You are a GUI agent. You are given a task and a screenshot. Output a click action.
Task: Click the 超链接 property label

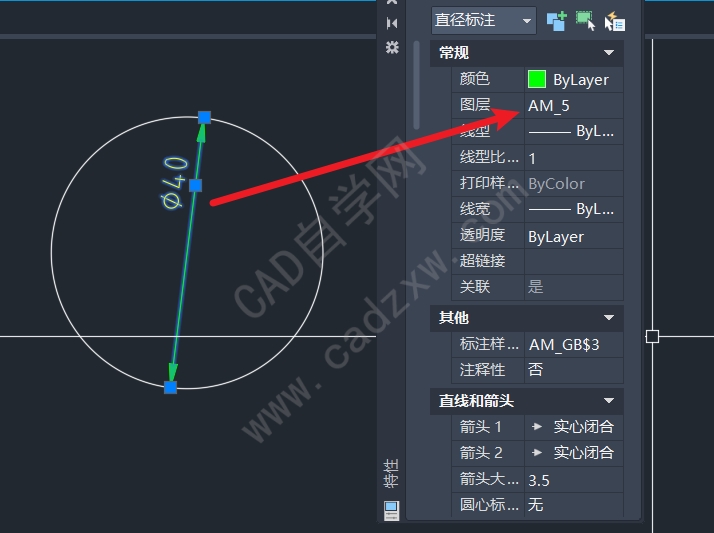coord(482,261)
